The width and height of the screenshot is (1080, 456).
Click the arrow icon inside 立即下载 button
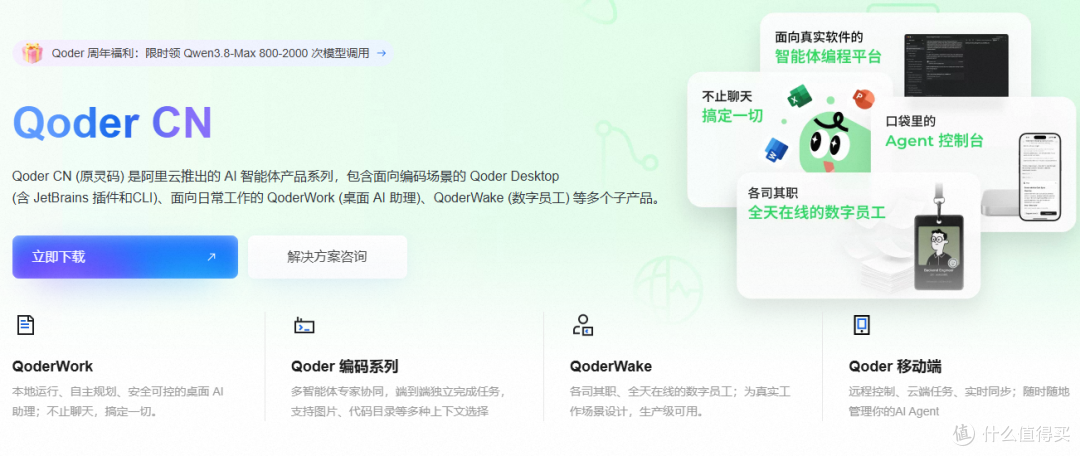point(211,257)
